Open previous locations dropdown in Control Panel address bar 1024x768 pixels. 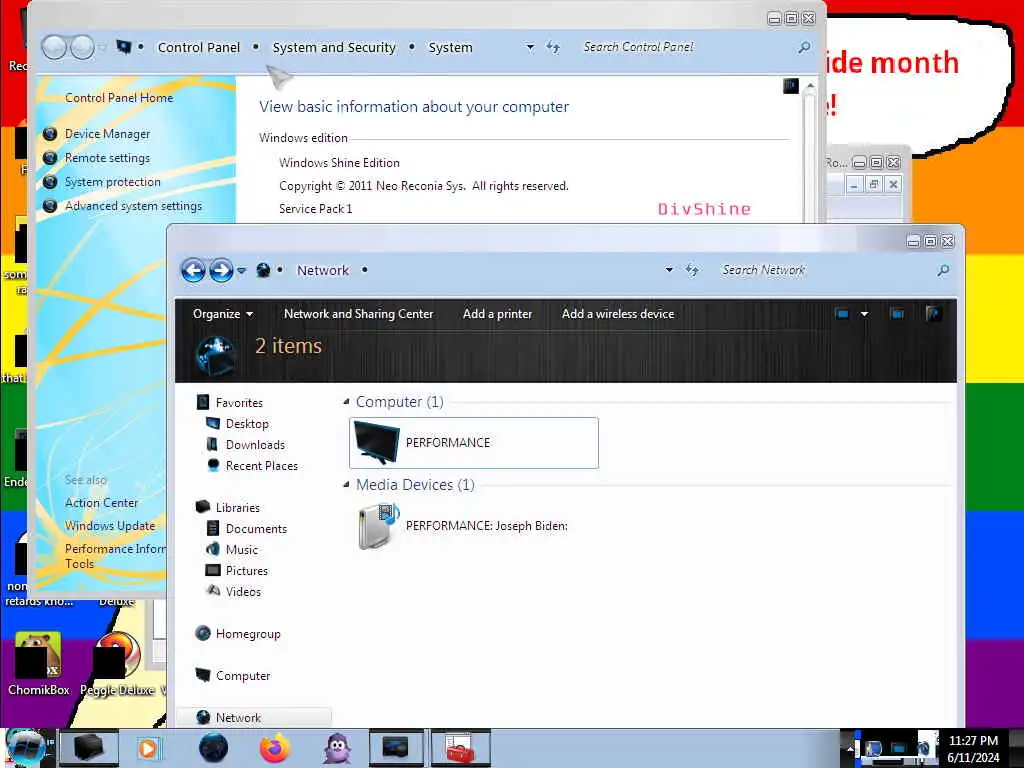coord(530,47)
